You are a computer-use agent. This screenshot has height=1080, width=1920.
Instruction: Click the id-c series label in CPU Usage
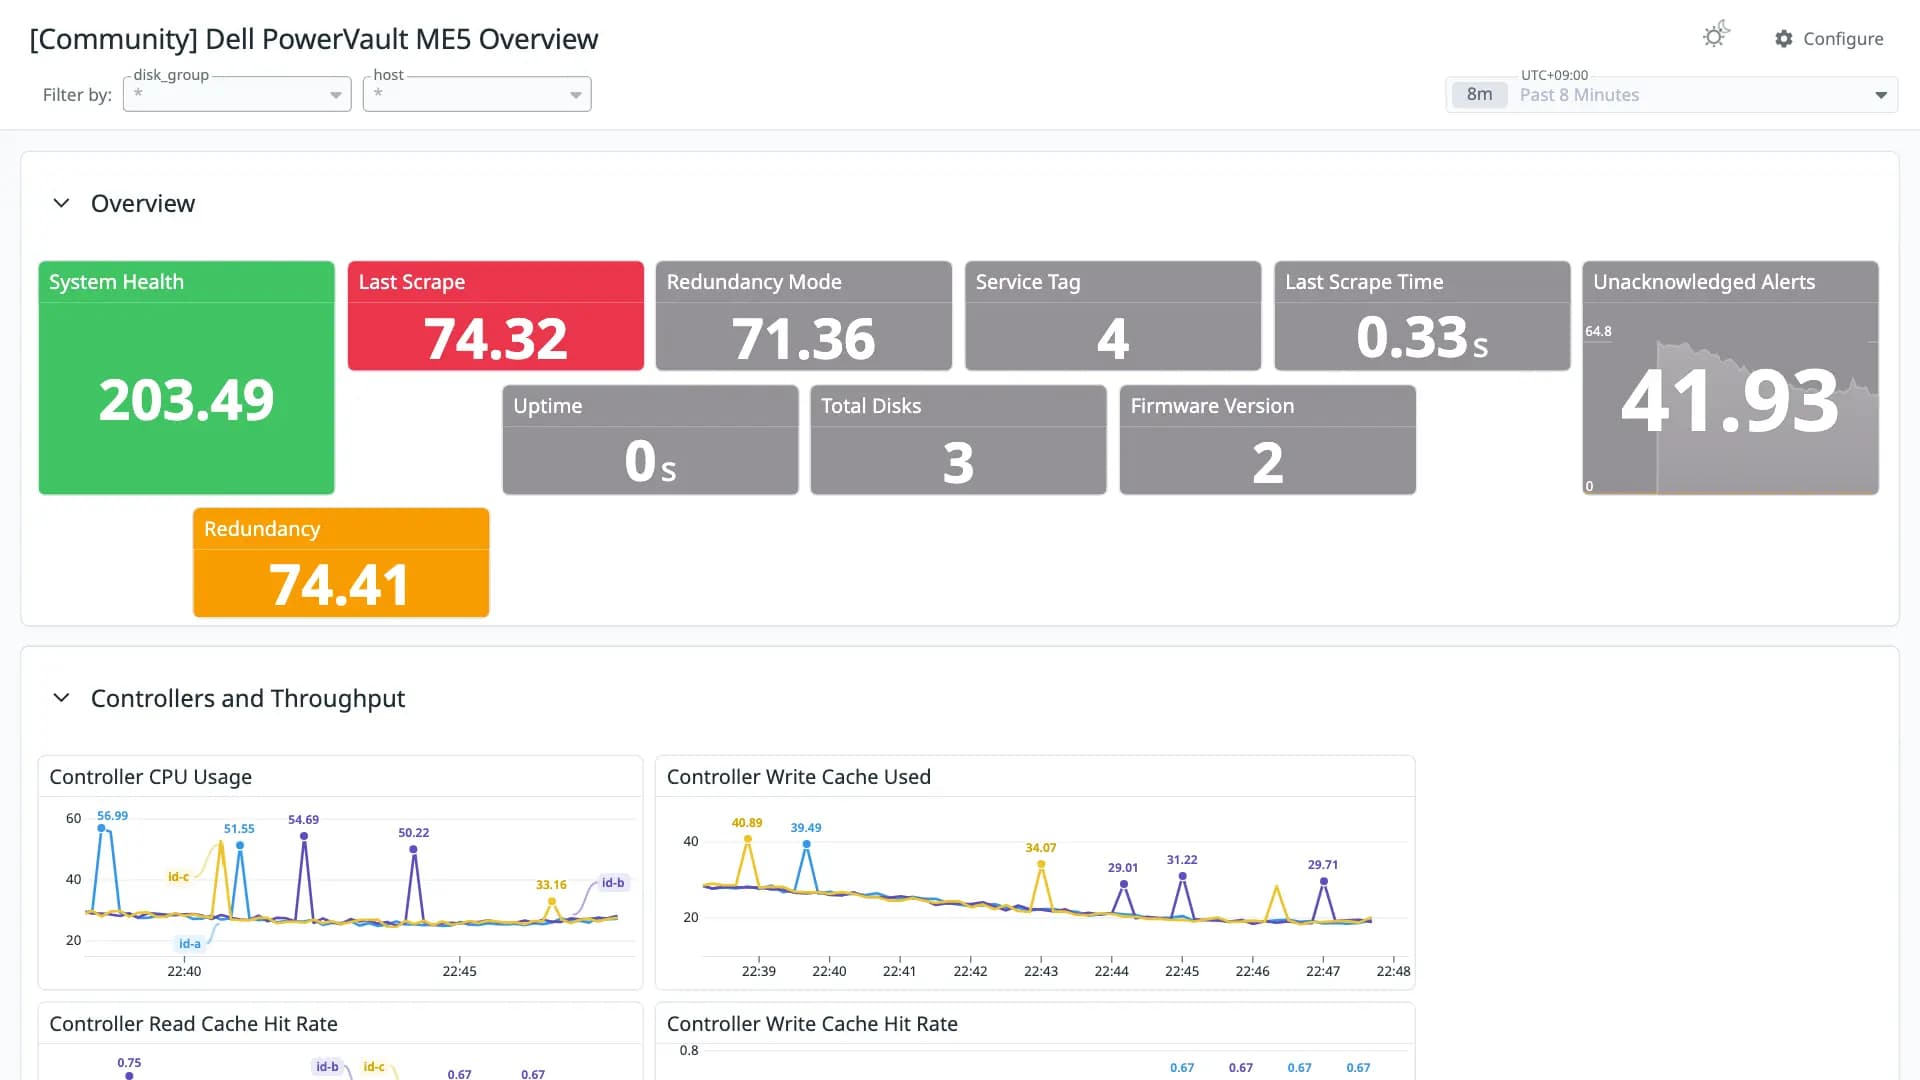click(178, 877)
